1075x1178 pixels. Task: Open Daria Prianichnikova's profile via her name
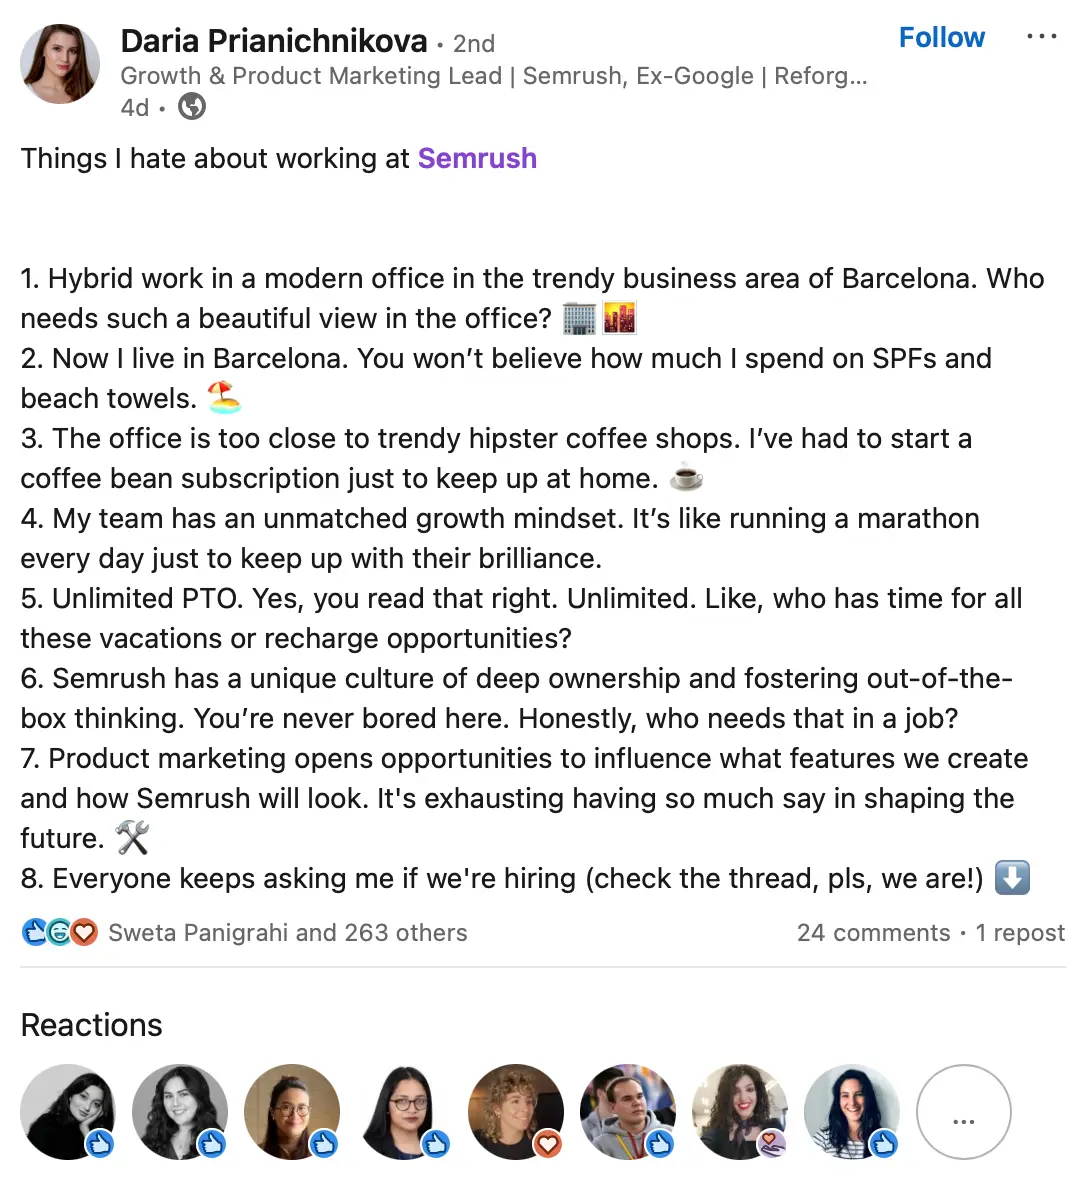(273, 41)
